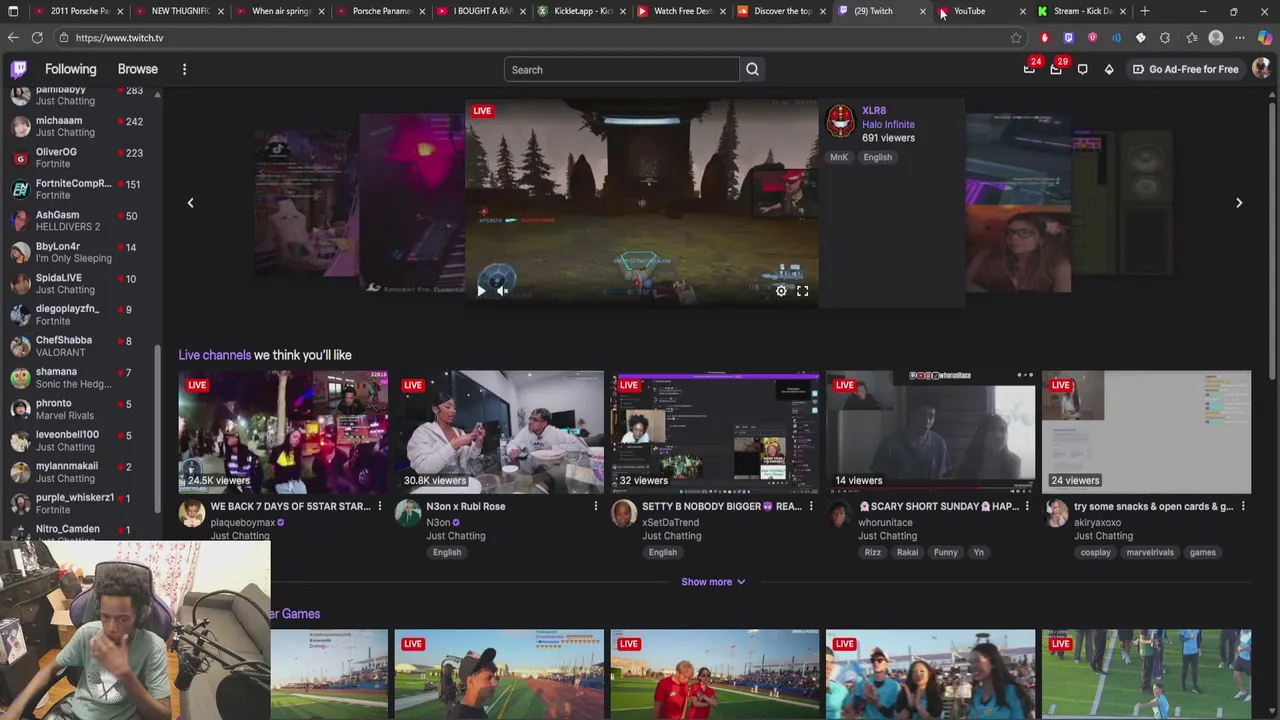Open options for WE BACK 7 DAYS stream
The height and width of the screenshot is (720, 1280).
pos(379,507)
